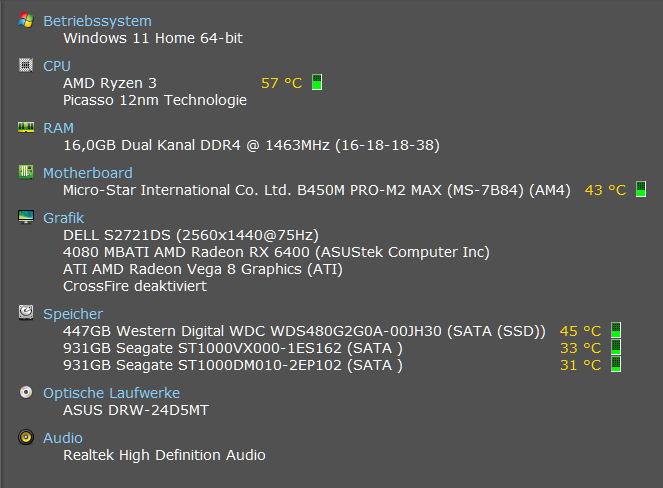This screenshot has height=488, width=663.
Task: Open the CPU section heading
Action: tap(57, 66)
